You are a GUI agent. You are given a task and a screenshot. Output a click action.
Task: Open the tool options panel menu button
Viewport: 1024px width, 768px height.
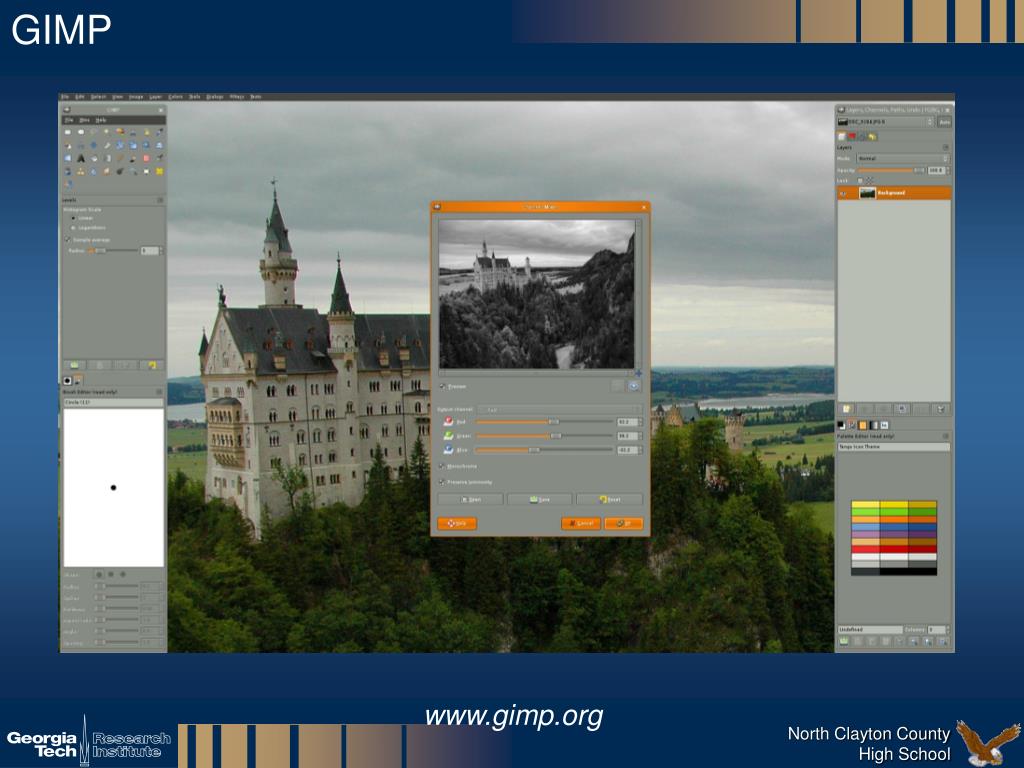160,200
